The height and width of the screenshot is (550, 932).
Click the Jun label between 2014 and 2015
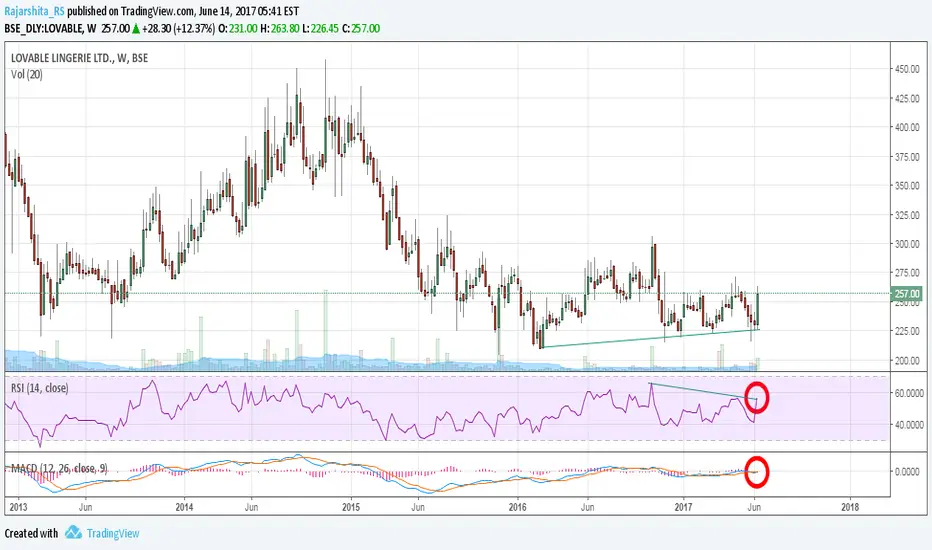point(251,507)
